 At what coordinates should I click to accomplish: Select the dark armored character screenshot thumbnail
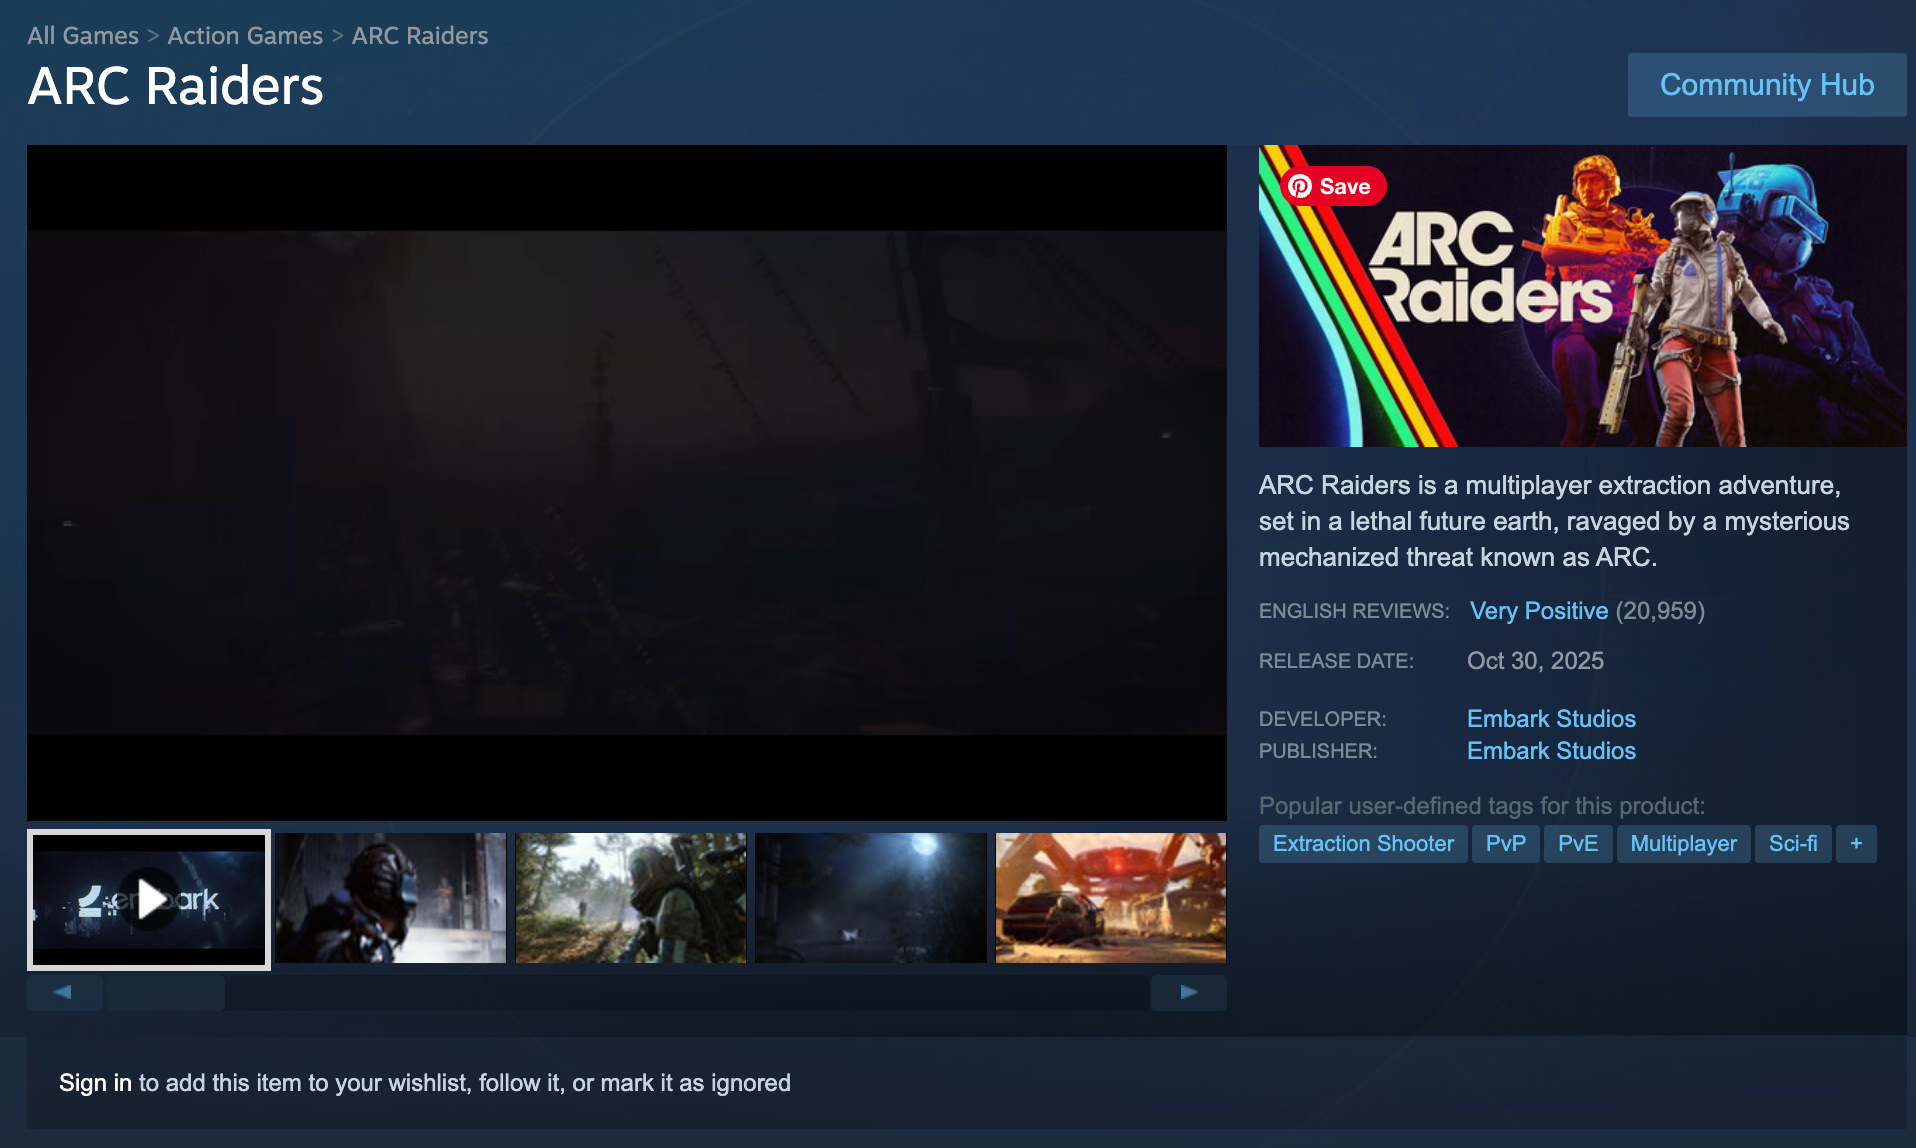[390, 899]
